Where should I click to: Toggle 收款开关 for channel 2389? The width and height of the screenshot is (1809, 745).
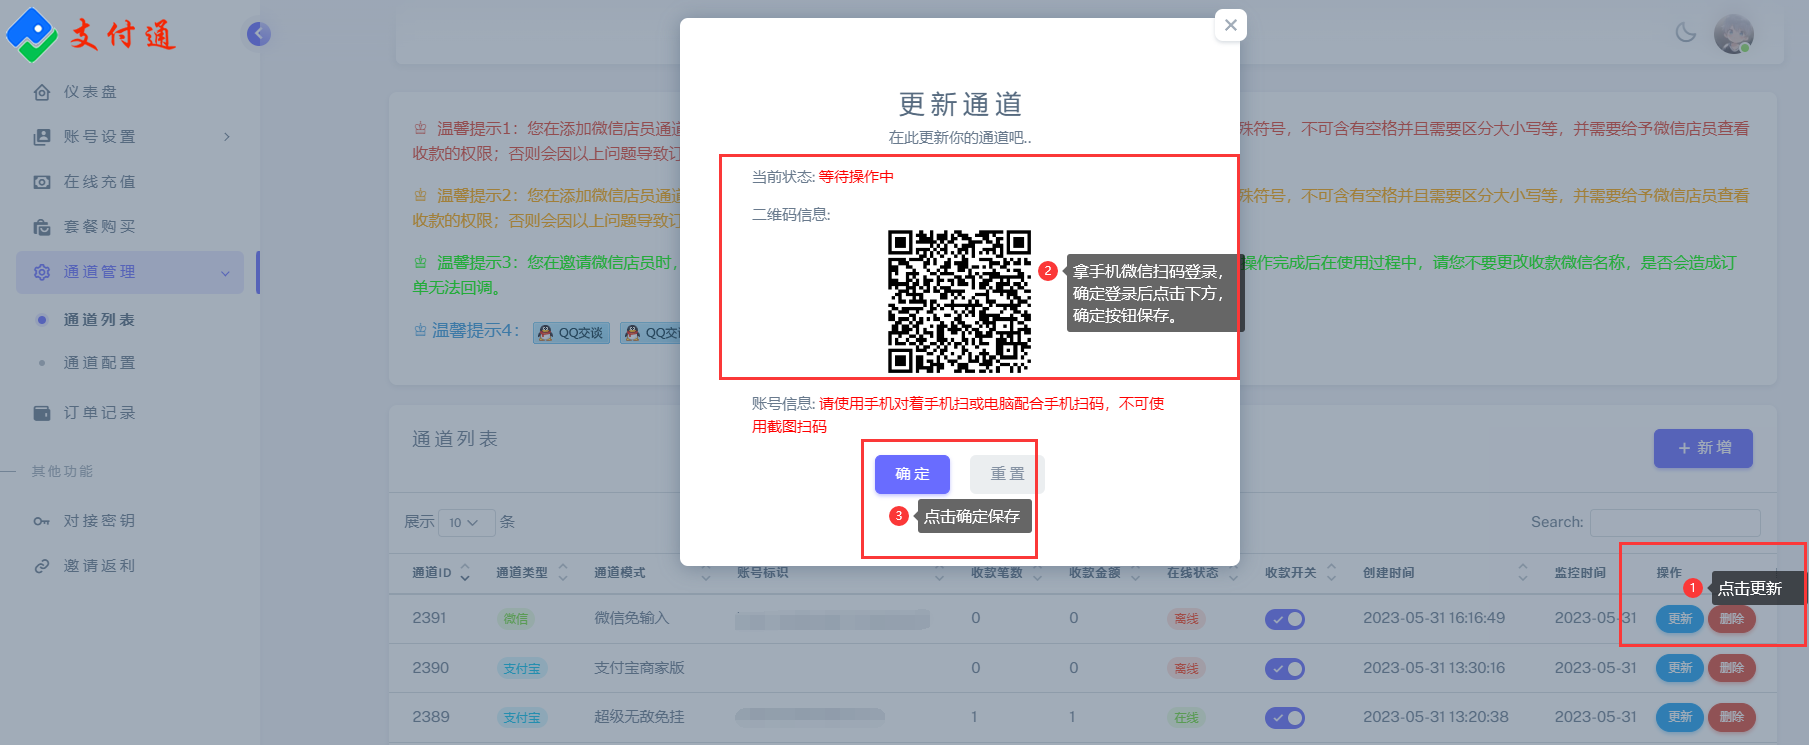(1285, 718)
